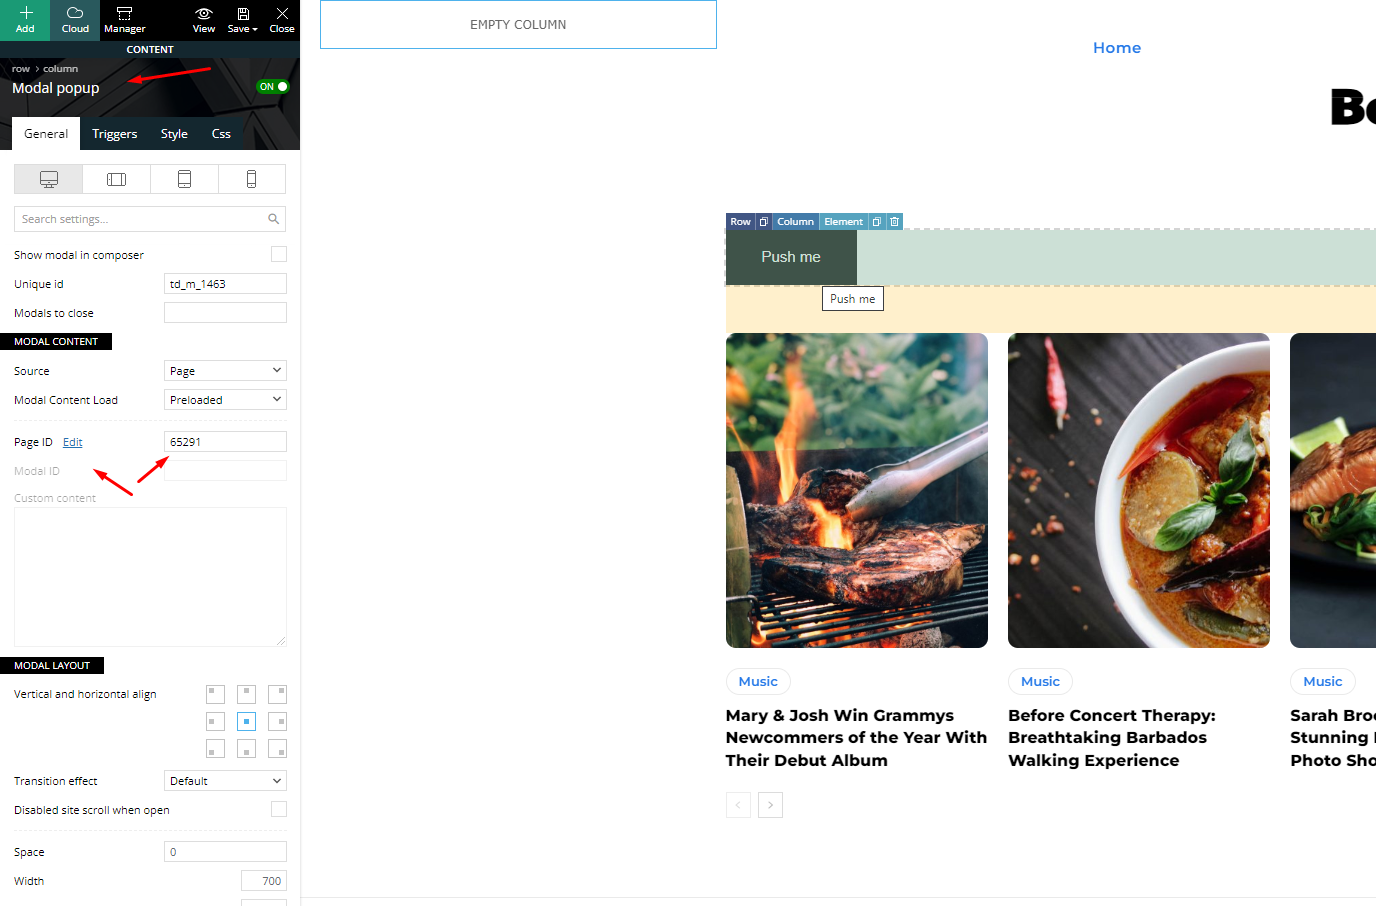Select bottom-right modal alignment
The height and width of the screenshot is (906, 1376).
[277, 749]
